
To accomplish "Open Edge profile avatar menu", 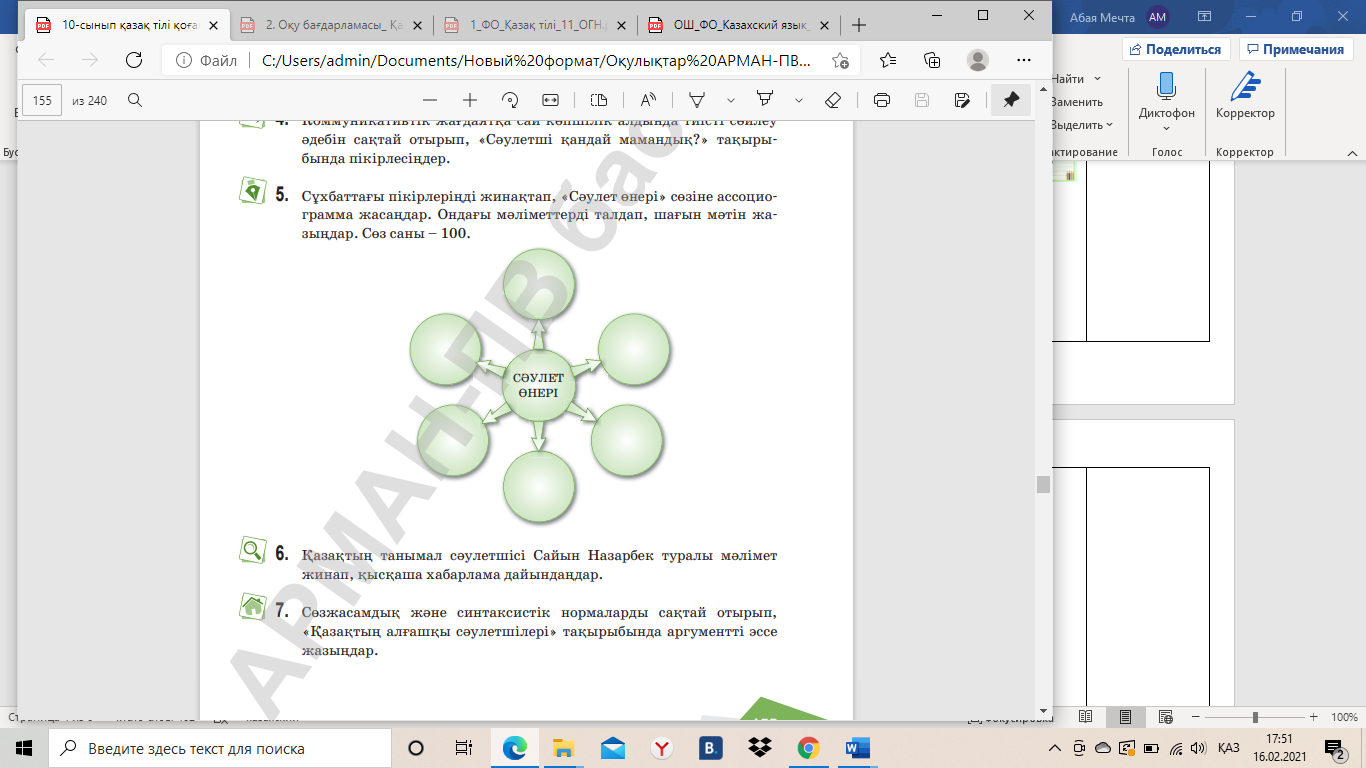I will [x=977, y=60].
